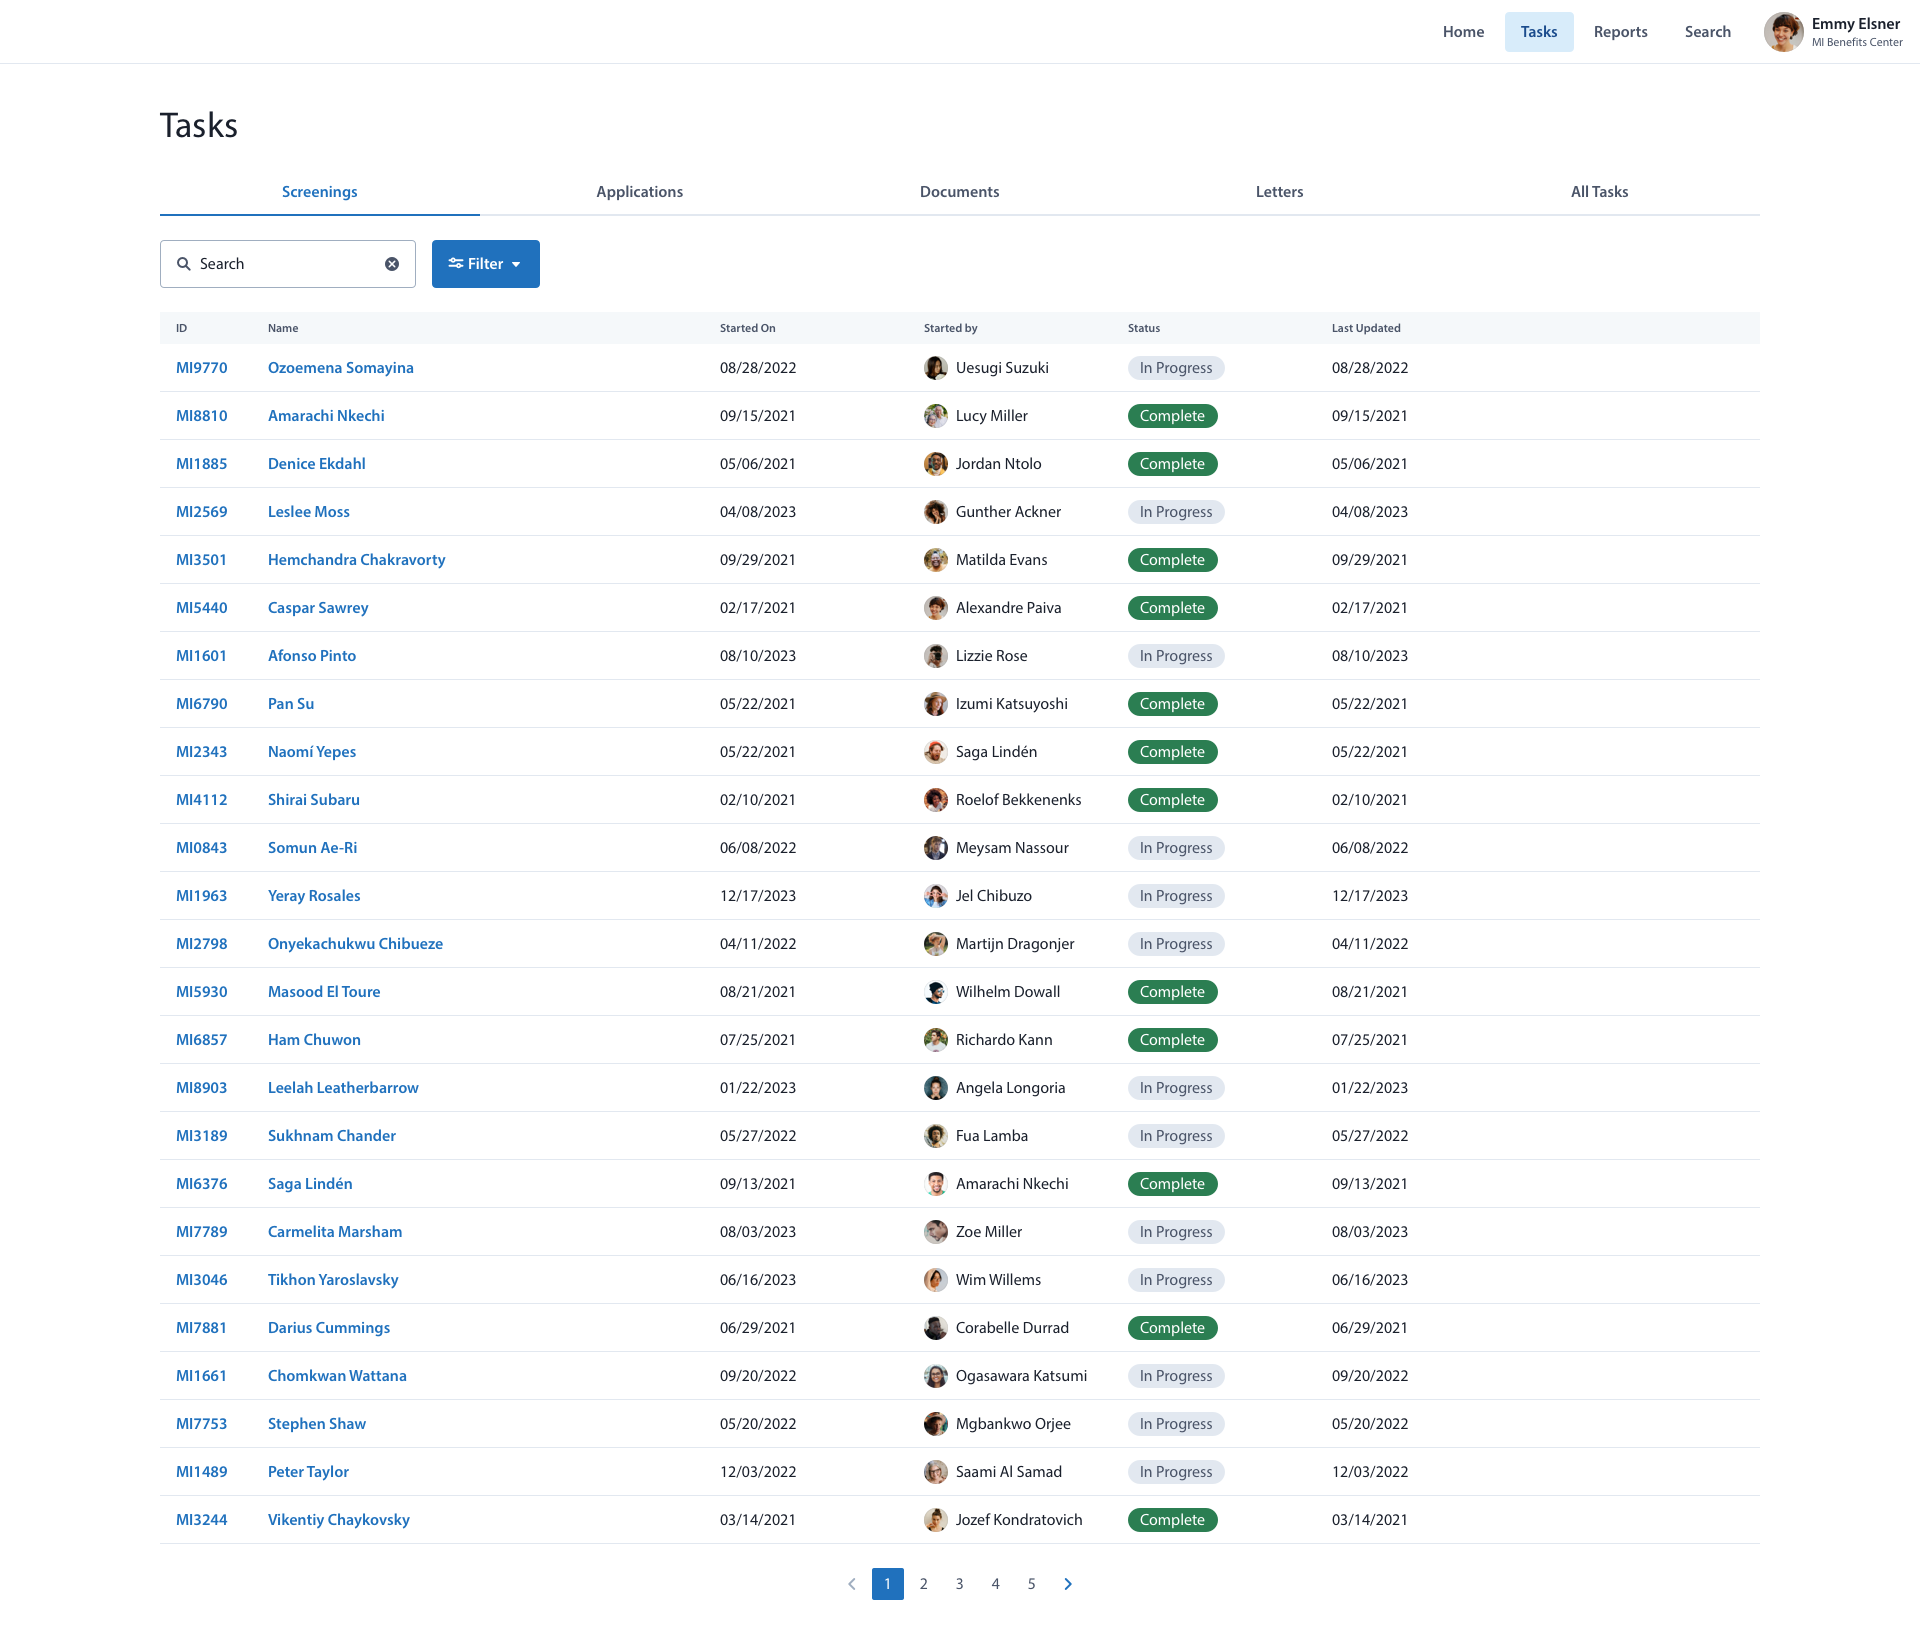The width and height of the screenshot is (1920, 1640).
Task: Open the All Tasks tab
Action: (1598, 192)
